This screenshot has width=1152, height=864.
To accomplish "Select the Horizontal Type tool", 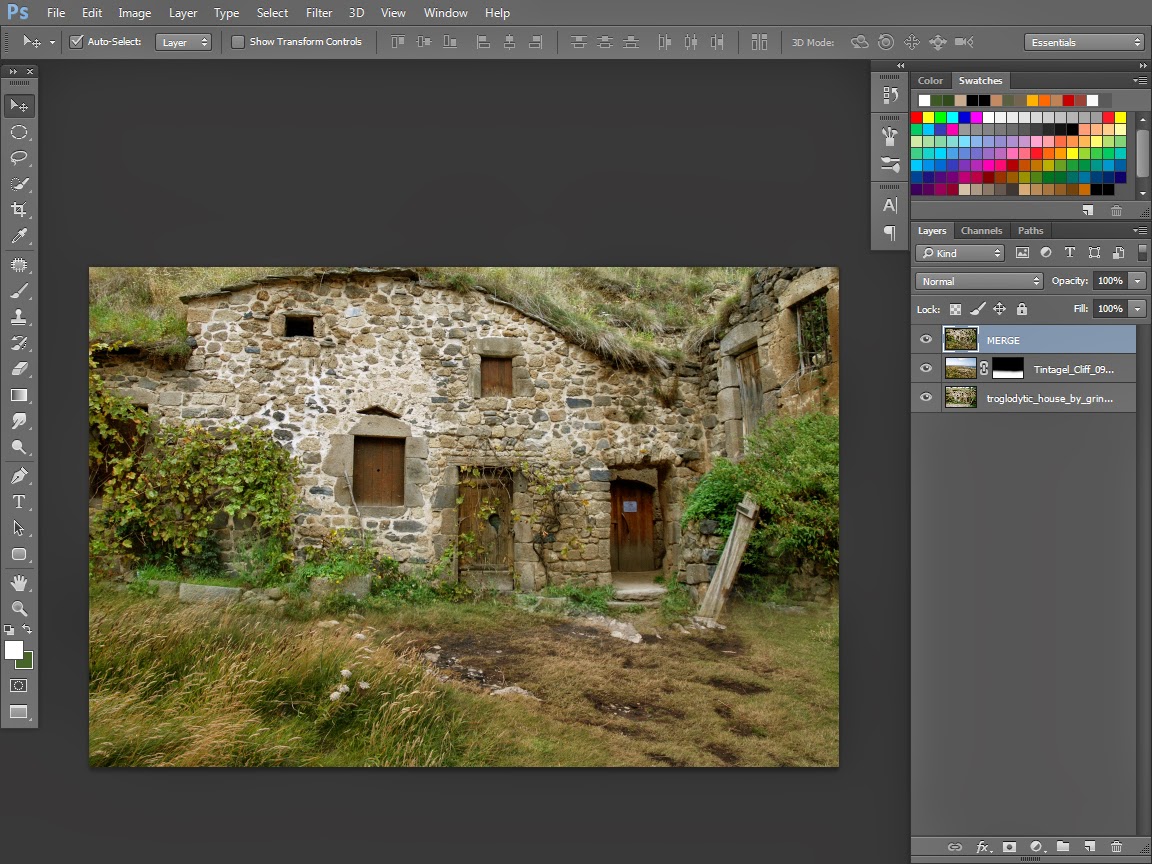I will (x=19, y=502).
